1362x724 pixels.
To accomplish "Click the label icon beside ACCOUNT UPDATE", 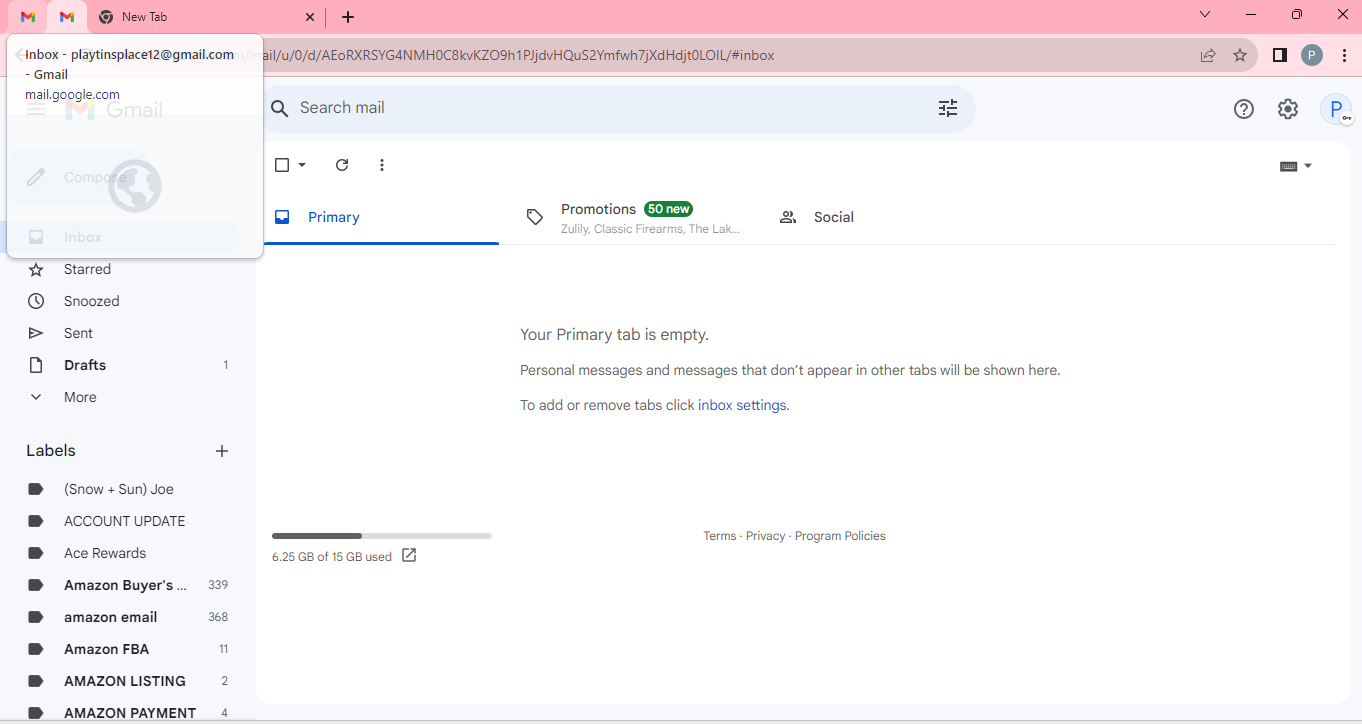I will 36,521.
